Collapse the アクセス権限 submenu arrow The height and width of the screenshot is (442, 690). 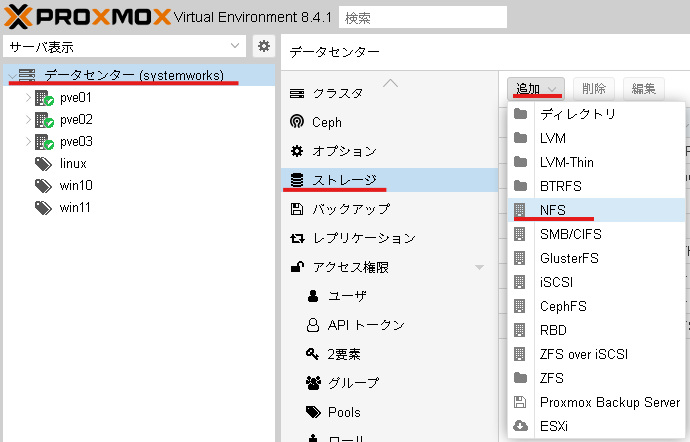pos(479,267)
